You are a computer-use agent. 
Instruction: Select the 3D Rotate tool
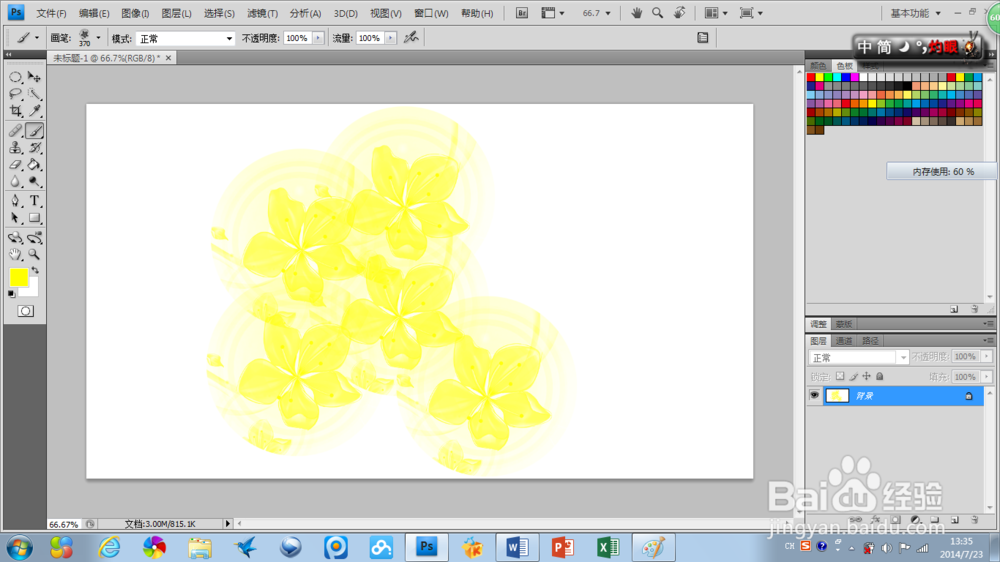(x=15, y=237)
